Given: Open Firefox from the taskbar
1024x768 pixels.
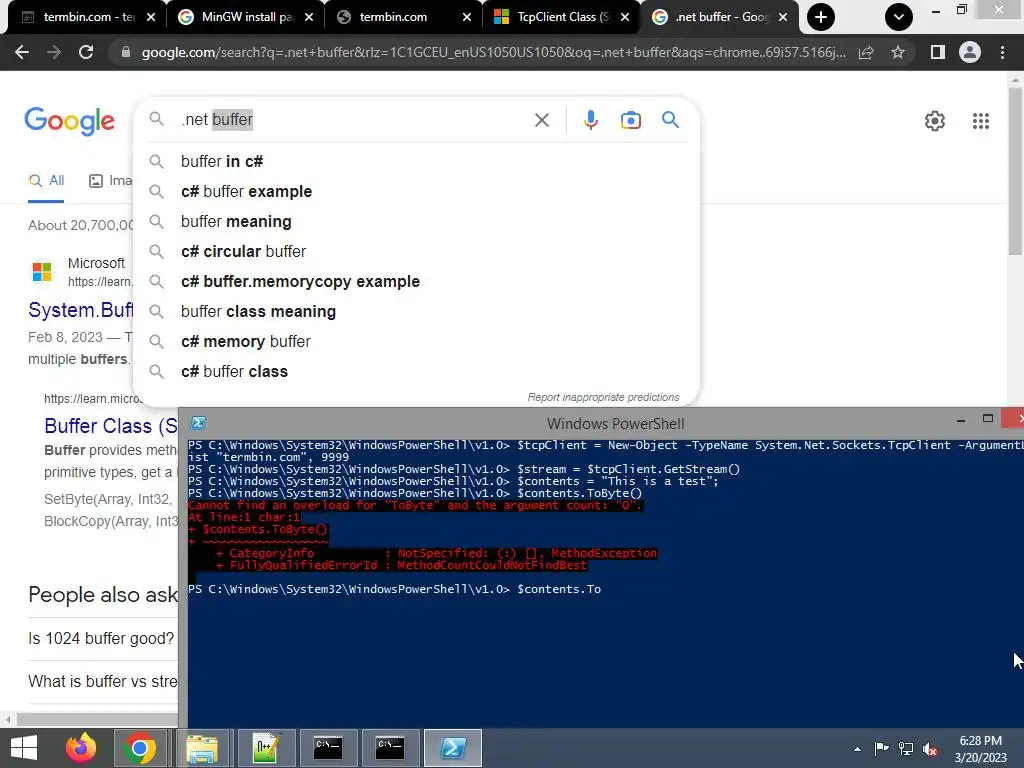Looking at the screenshot, I should click(x=81, y=748).
